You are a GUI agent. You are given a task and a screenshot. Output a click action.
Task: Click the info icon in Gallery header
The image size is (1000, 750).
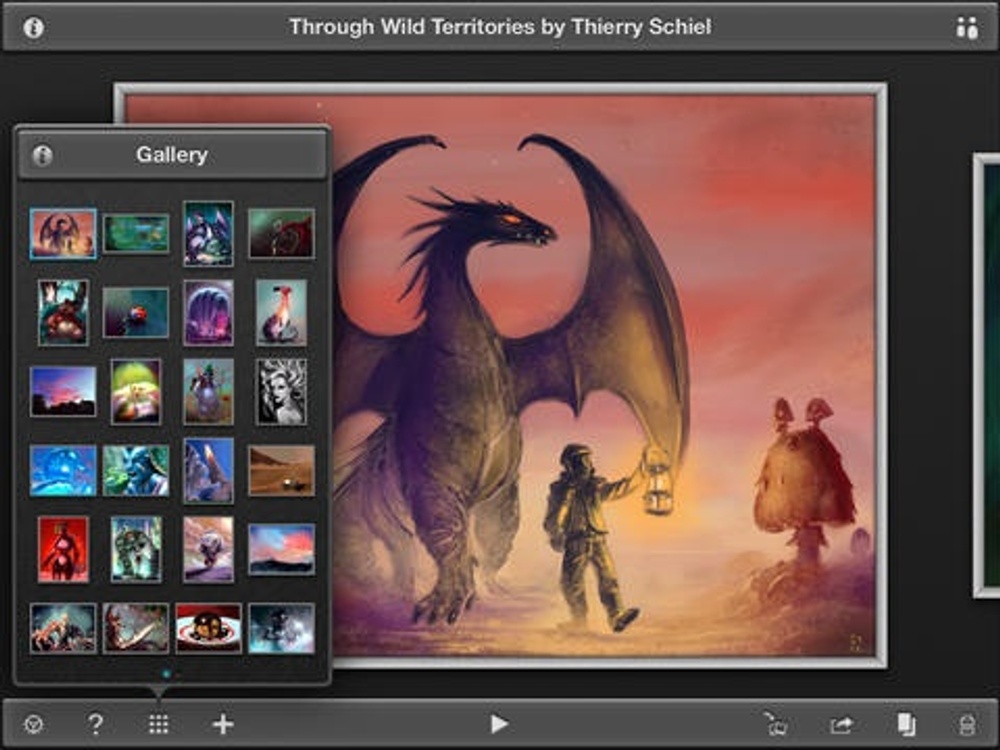[42, 155]
